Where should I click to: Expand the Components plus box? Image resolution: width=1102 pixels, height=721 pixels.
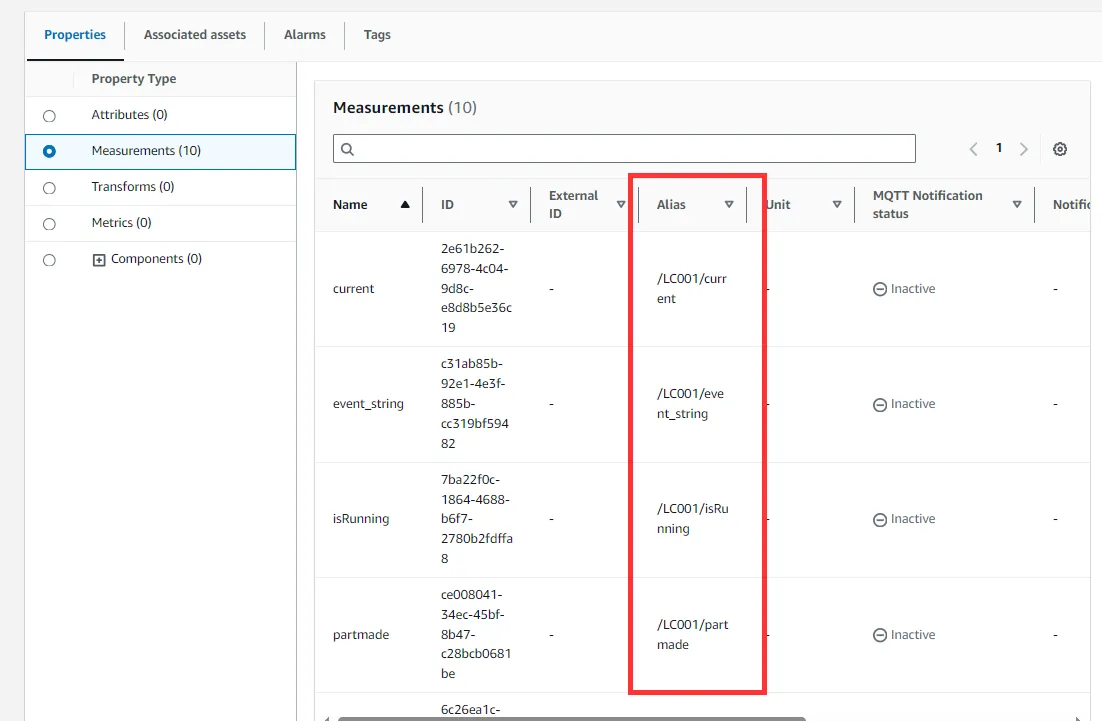tap(99, 260)
